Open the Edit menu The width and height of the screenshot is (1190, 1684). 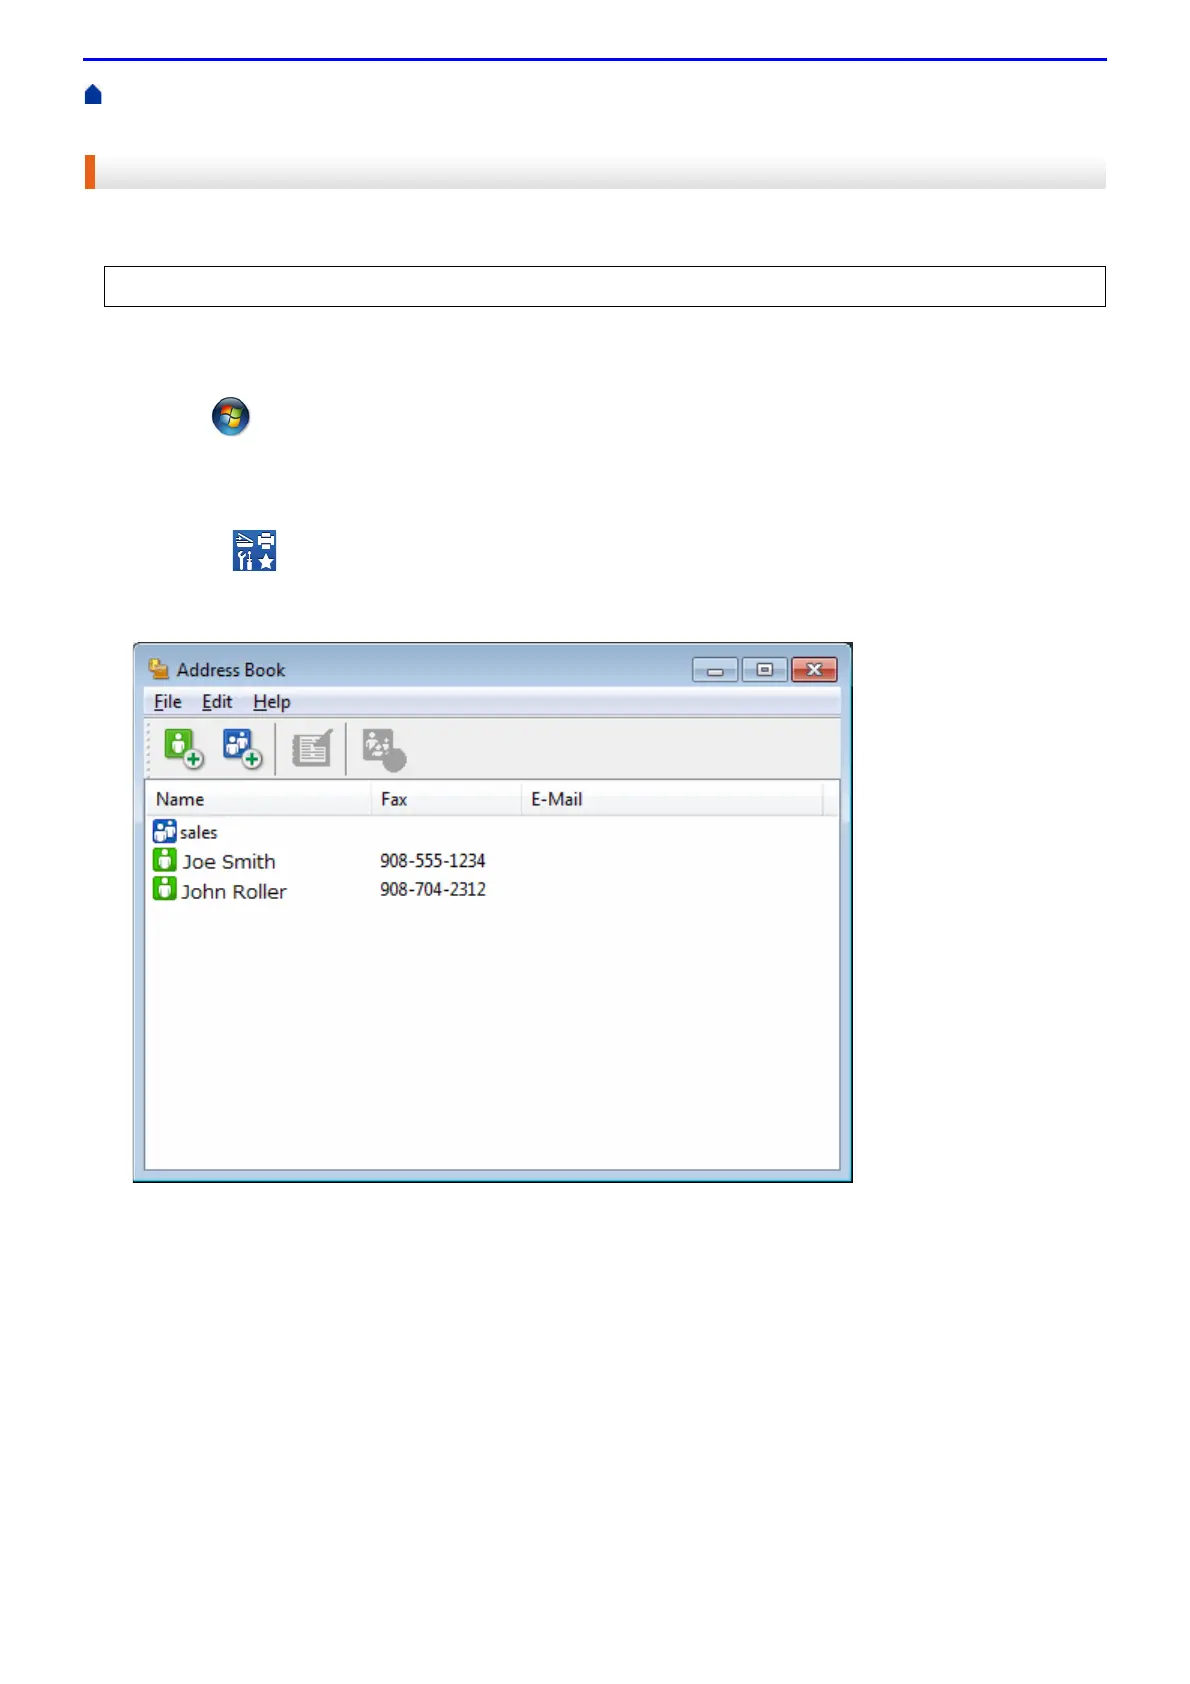(217, 702)
